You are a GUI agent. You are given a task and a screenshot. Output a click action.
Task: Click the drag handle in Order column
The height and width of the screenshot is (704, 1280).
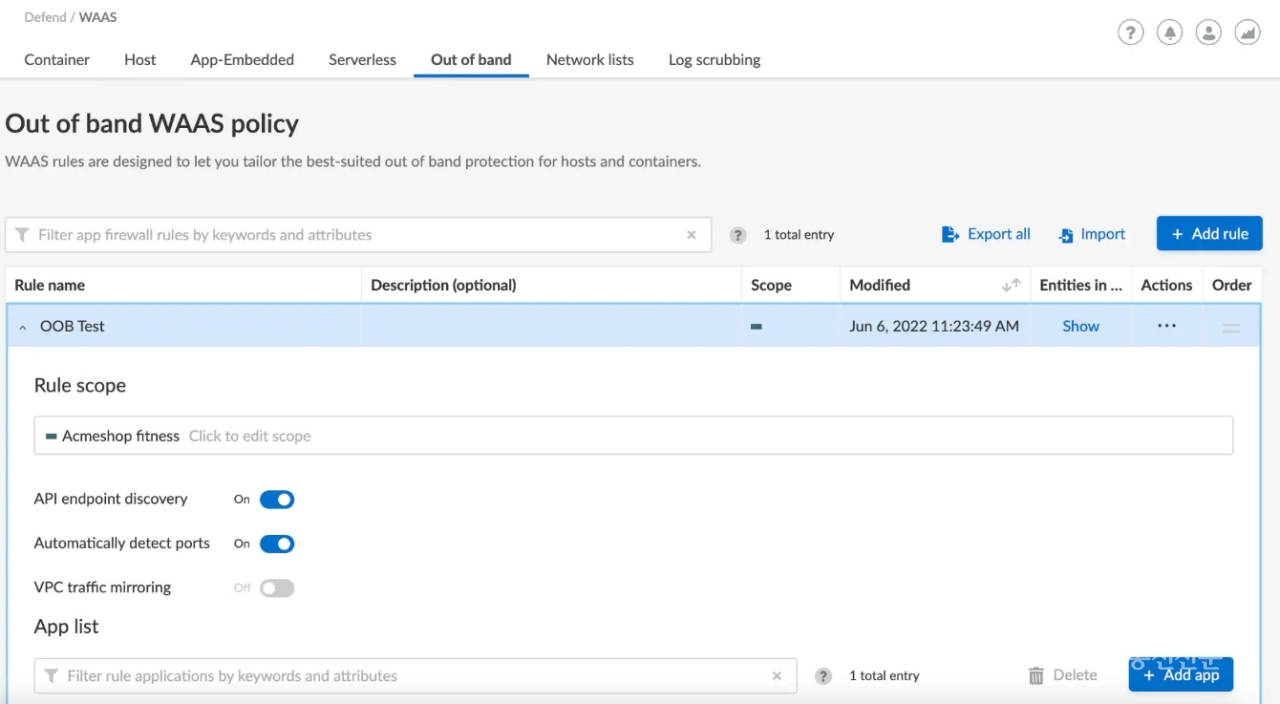pyautogui.click(x=1231, y=327)
